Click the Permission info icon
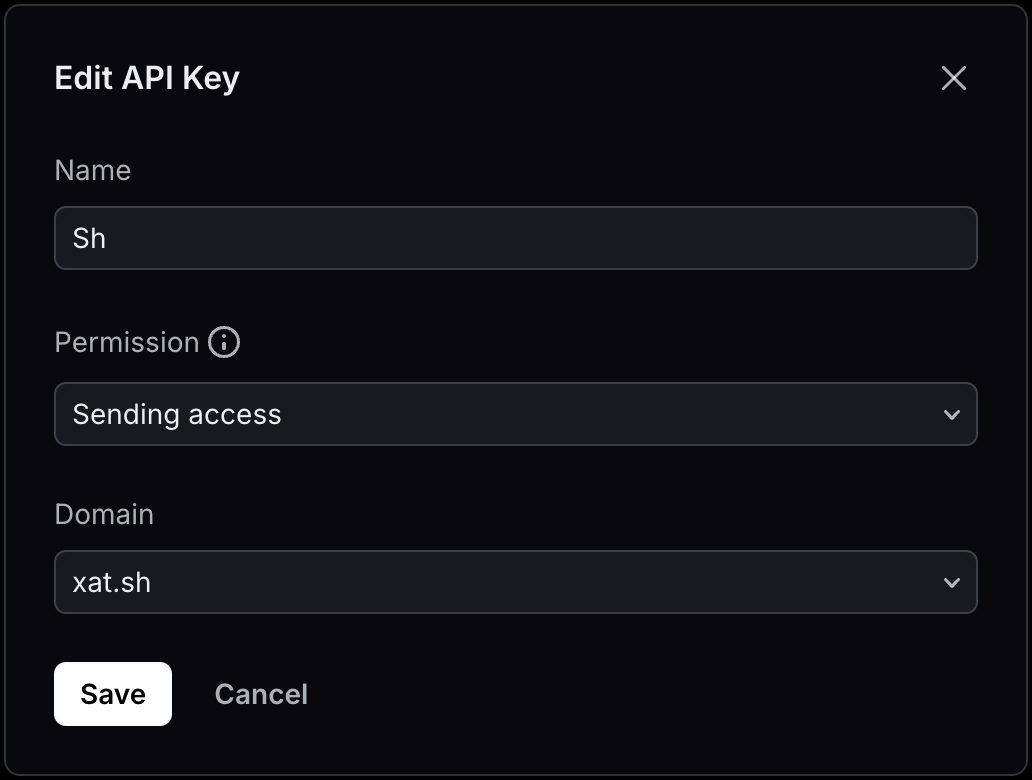Viewport: 1032px width, 780px height. (224, 343)
